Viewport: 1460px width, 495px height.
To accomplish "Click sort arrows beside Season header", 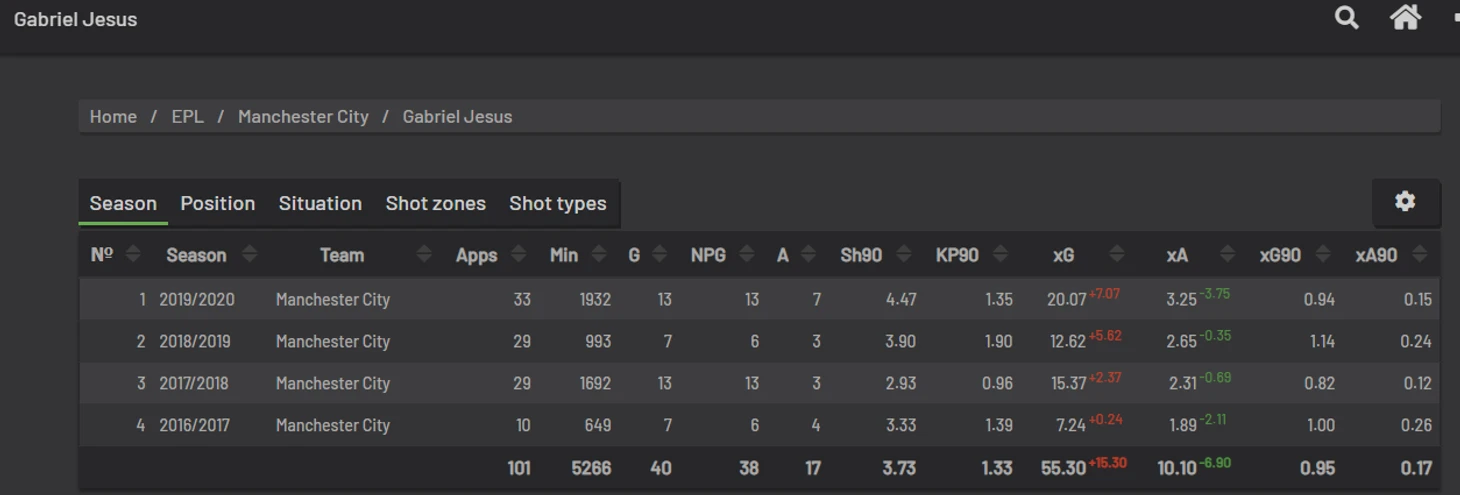I will click(x=250, y=255).
